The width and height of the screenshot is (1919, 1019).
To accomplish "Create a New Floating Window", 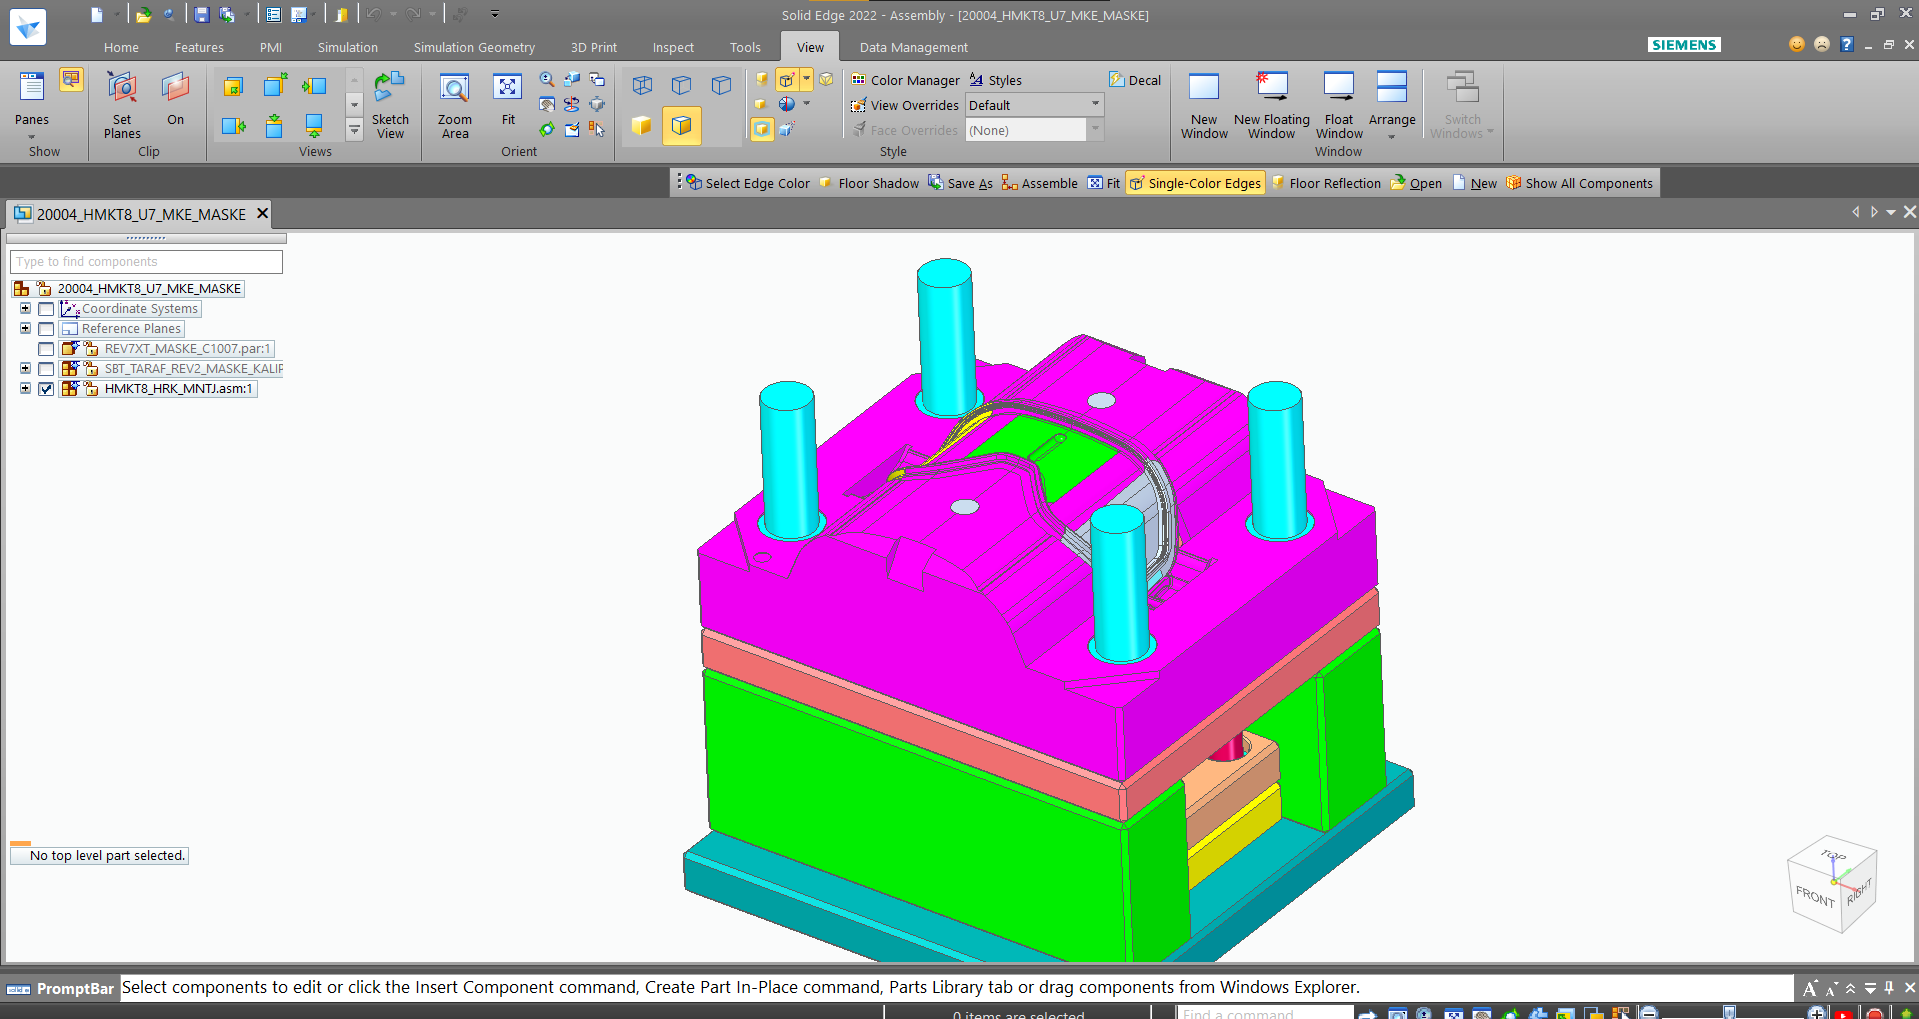I will point(1271,105).
